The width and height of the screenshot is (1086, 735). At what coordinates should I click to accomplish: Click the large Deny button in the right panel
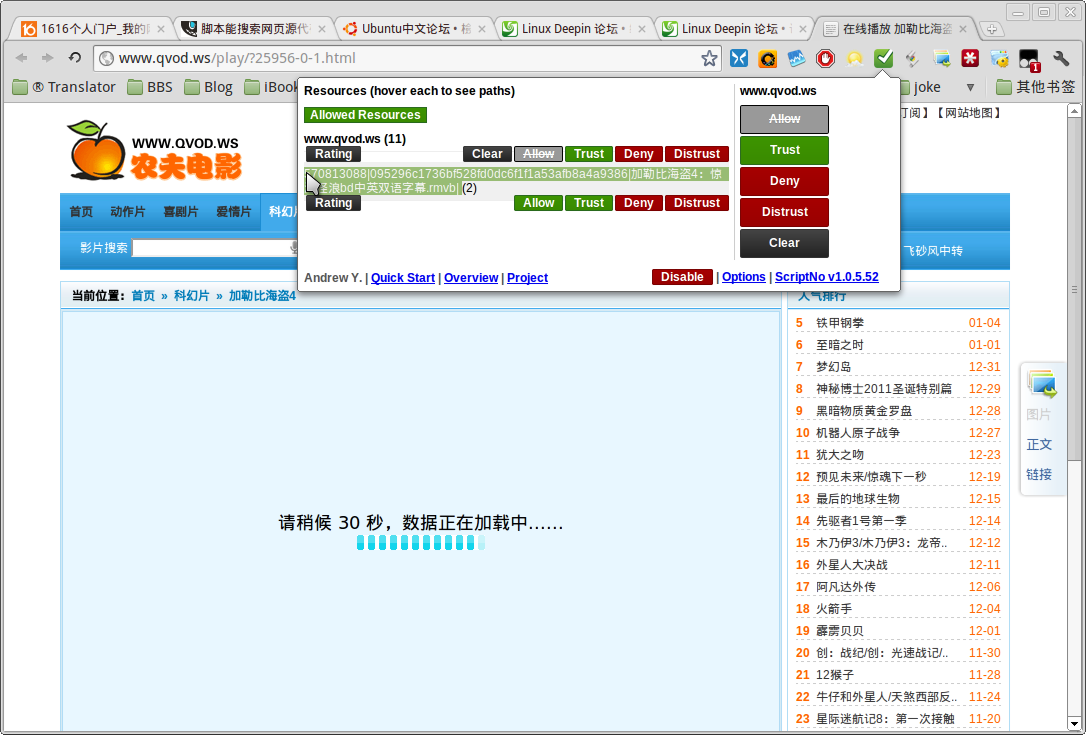pyautogui.click(x=784, y=181)
